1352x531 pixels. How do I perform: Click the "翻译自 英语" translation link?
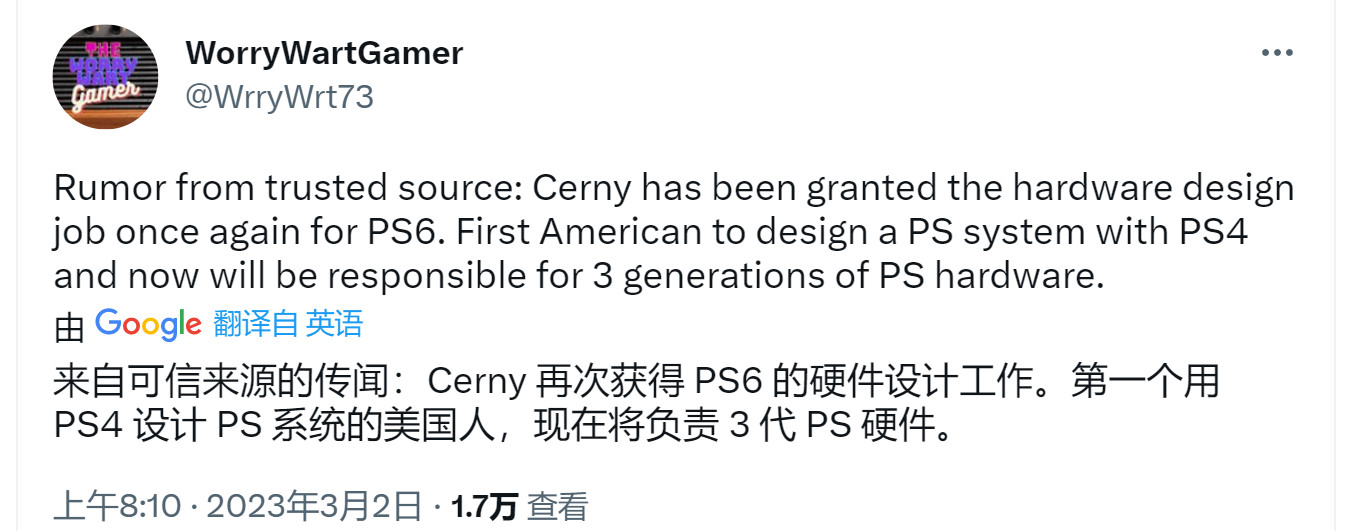(288, 324)
